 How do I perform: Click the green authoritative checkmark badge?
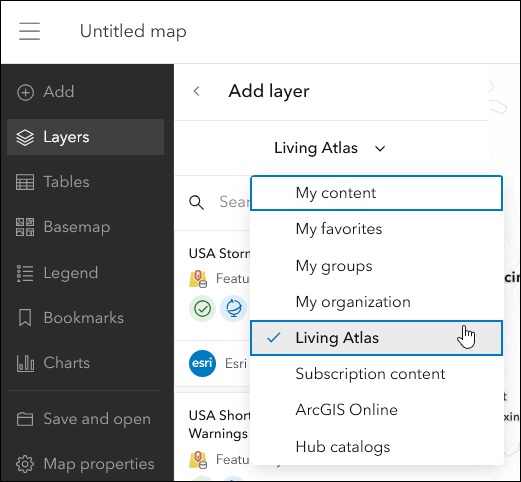pos(202,309)
